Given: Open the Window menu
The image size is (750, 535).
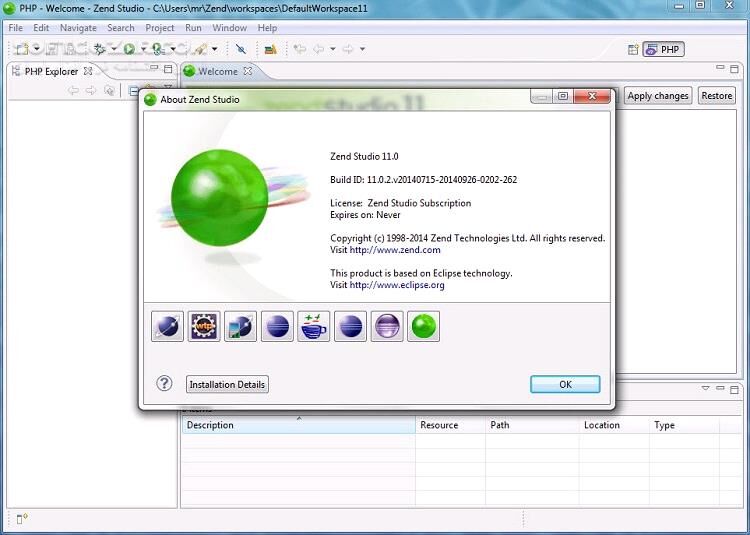Looking at the screenshot, I should pos(230,28).
